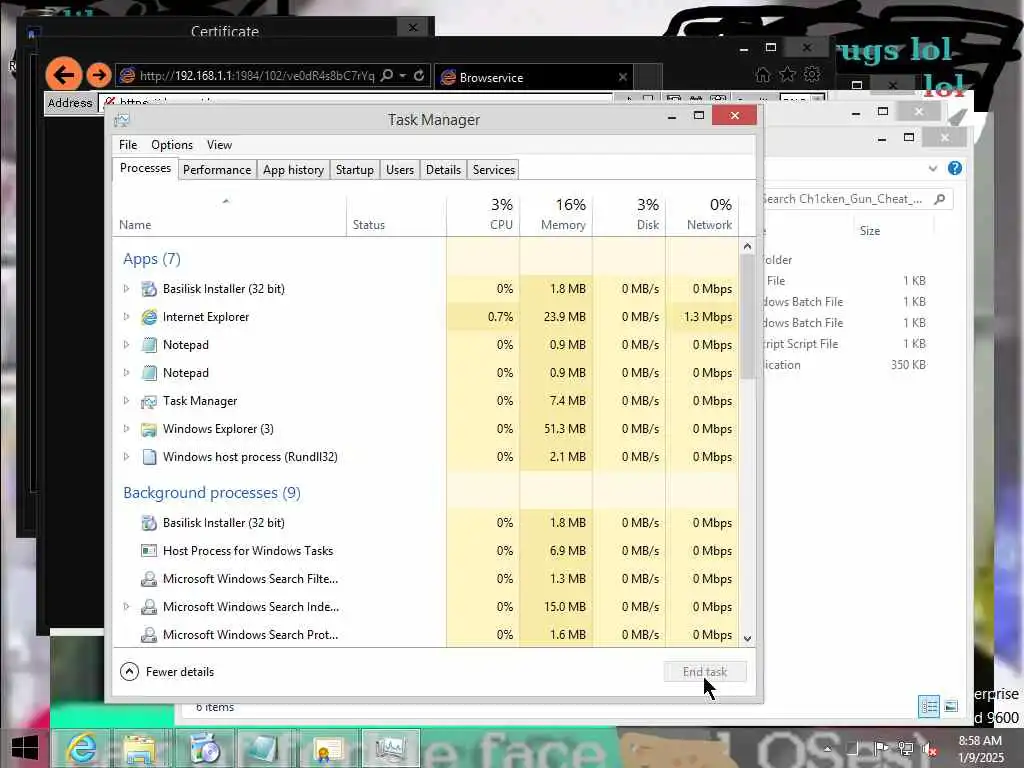Expand the Windows Explorer (3) entry
Screen dimensions: 1024x768
coord(127,429)
